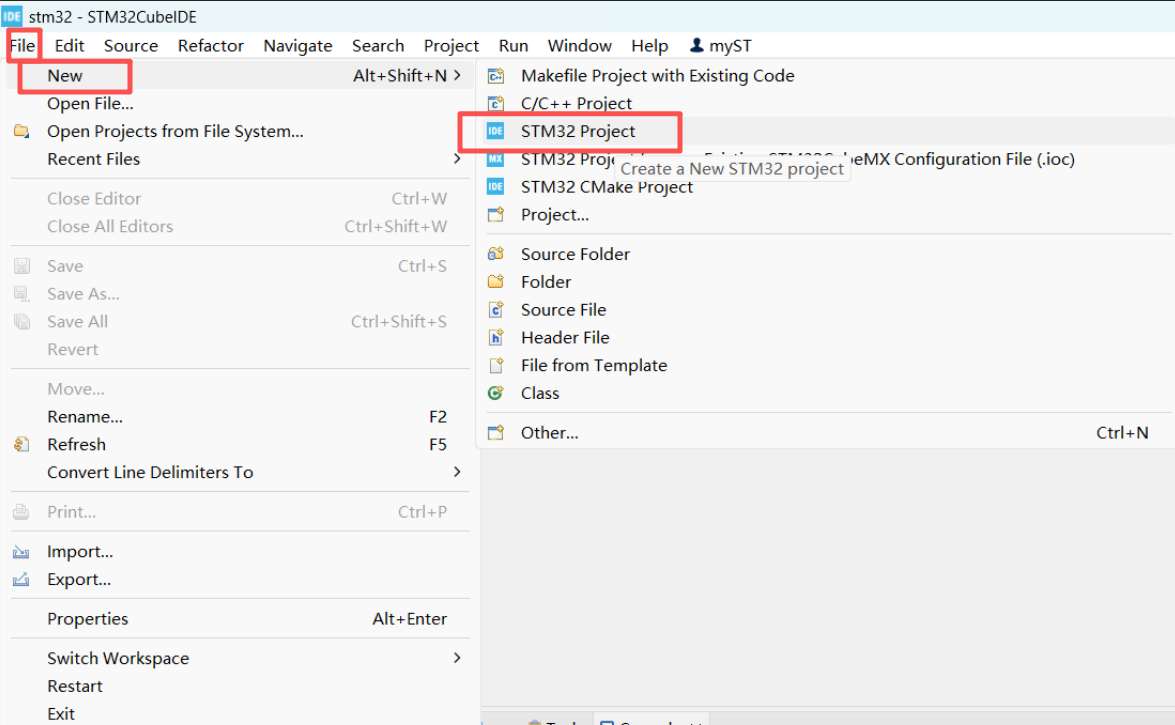Click the STM32CubeIDE app icon in title bar
The width and height of the screenshot is (1175, 725).
[12, 16]
